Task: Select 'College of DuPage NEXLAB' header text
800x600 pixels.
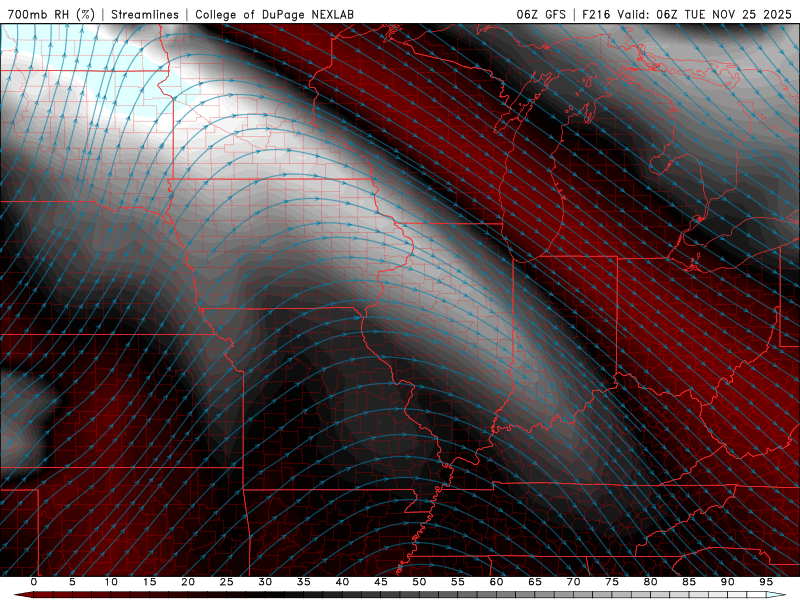Action: [274, 14]
